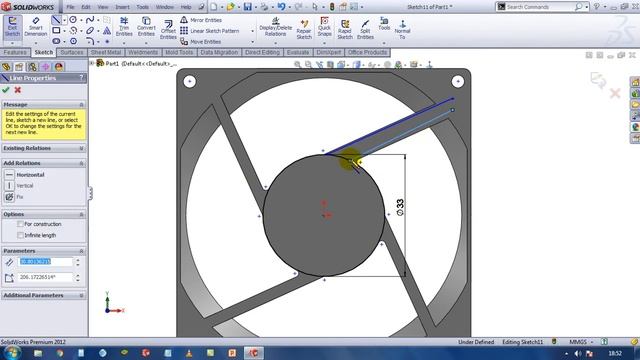Click the Save icon in title toolbar
The image size is (640, 360).
point(248,7)
